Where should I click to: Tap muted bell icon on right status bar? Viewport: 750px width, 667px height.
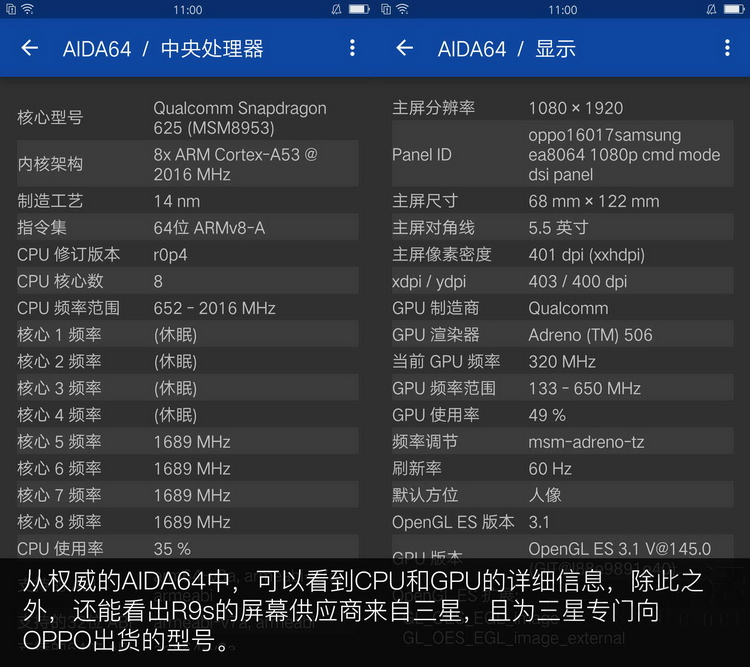pos(711,9)
